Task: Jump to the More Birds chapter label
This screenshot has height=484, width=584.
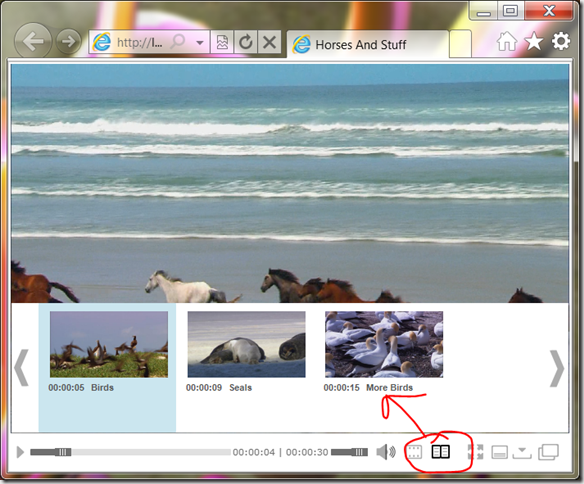Action: click(389, 388)
